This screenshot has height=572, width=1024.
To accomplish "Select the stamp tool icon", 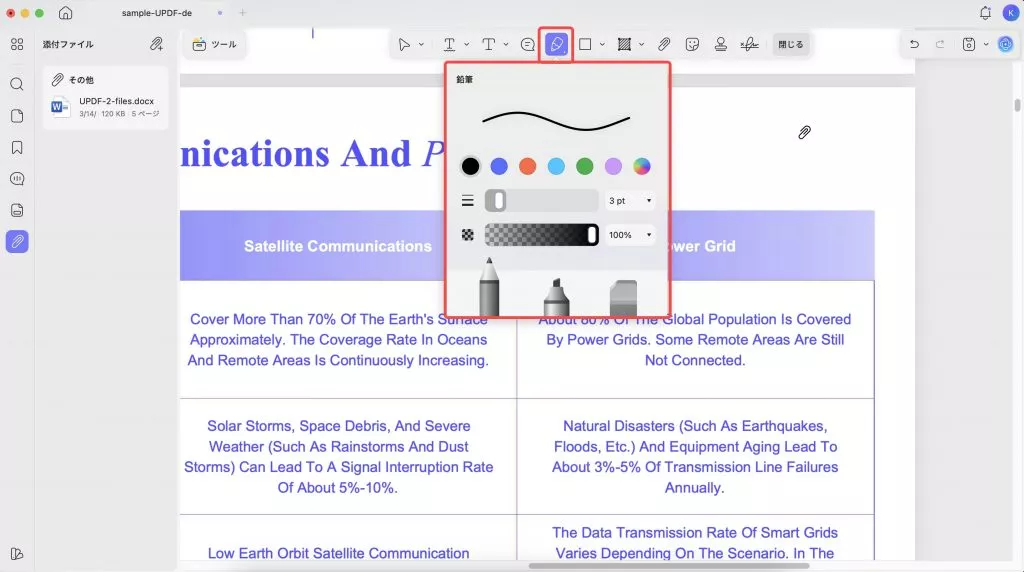I will pyautogui.click(x=720, y=45).
